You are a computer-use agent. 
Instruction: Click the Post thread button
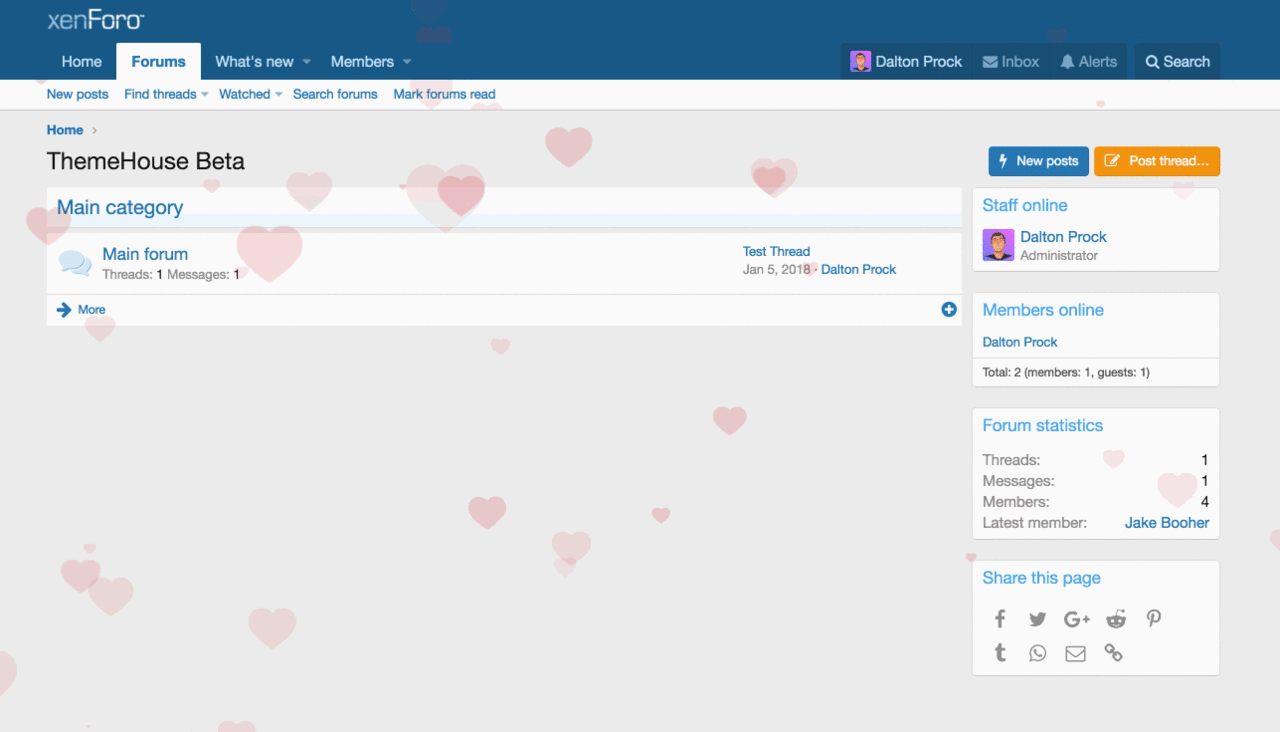tap(1156, 161)
